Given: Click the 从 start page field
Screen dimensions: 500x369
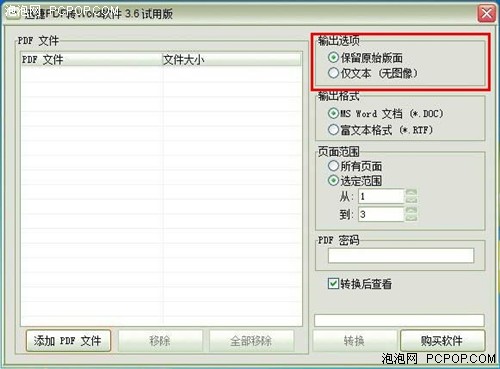Looking at the screenshot, I should click(x=381, y=196).
